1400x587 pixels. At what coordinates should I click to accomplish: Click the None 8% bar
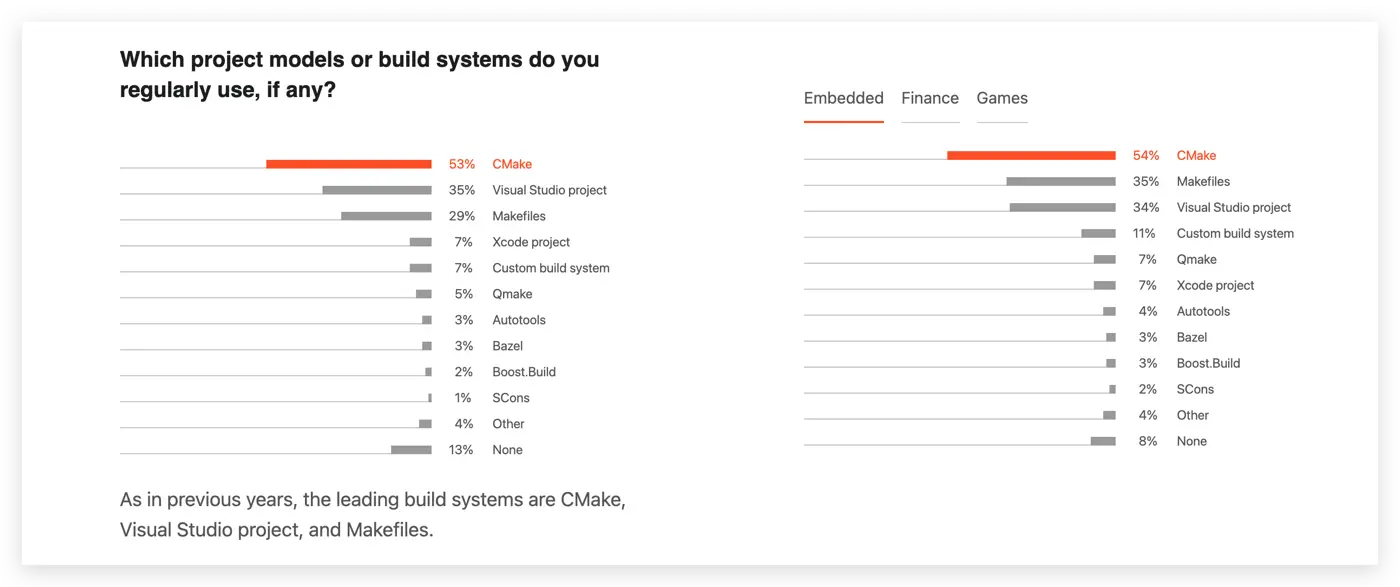pyautogui.click(x=1103, y=441)
